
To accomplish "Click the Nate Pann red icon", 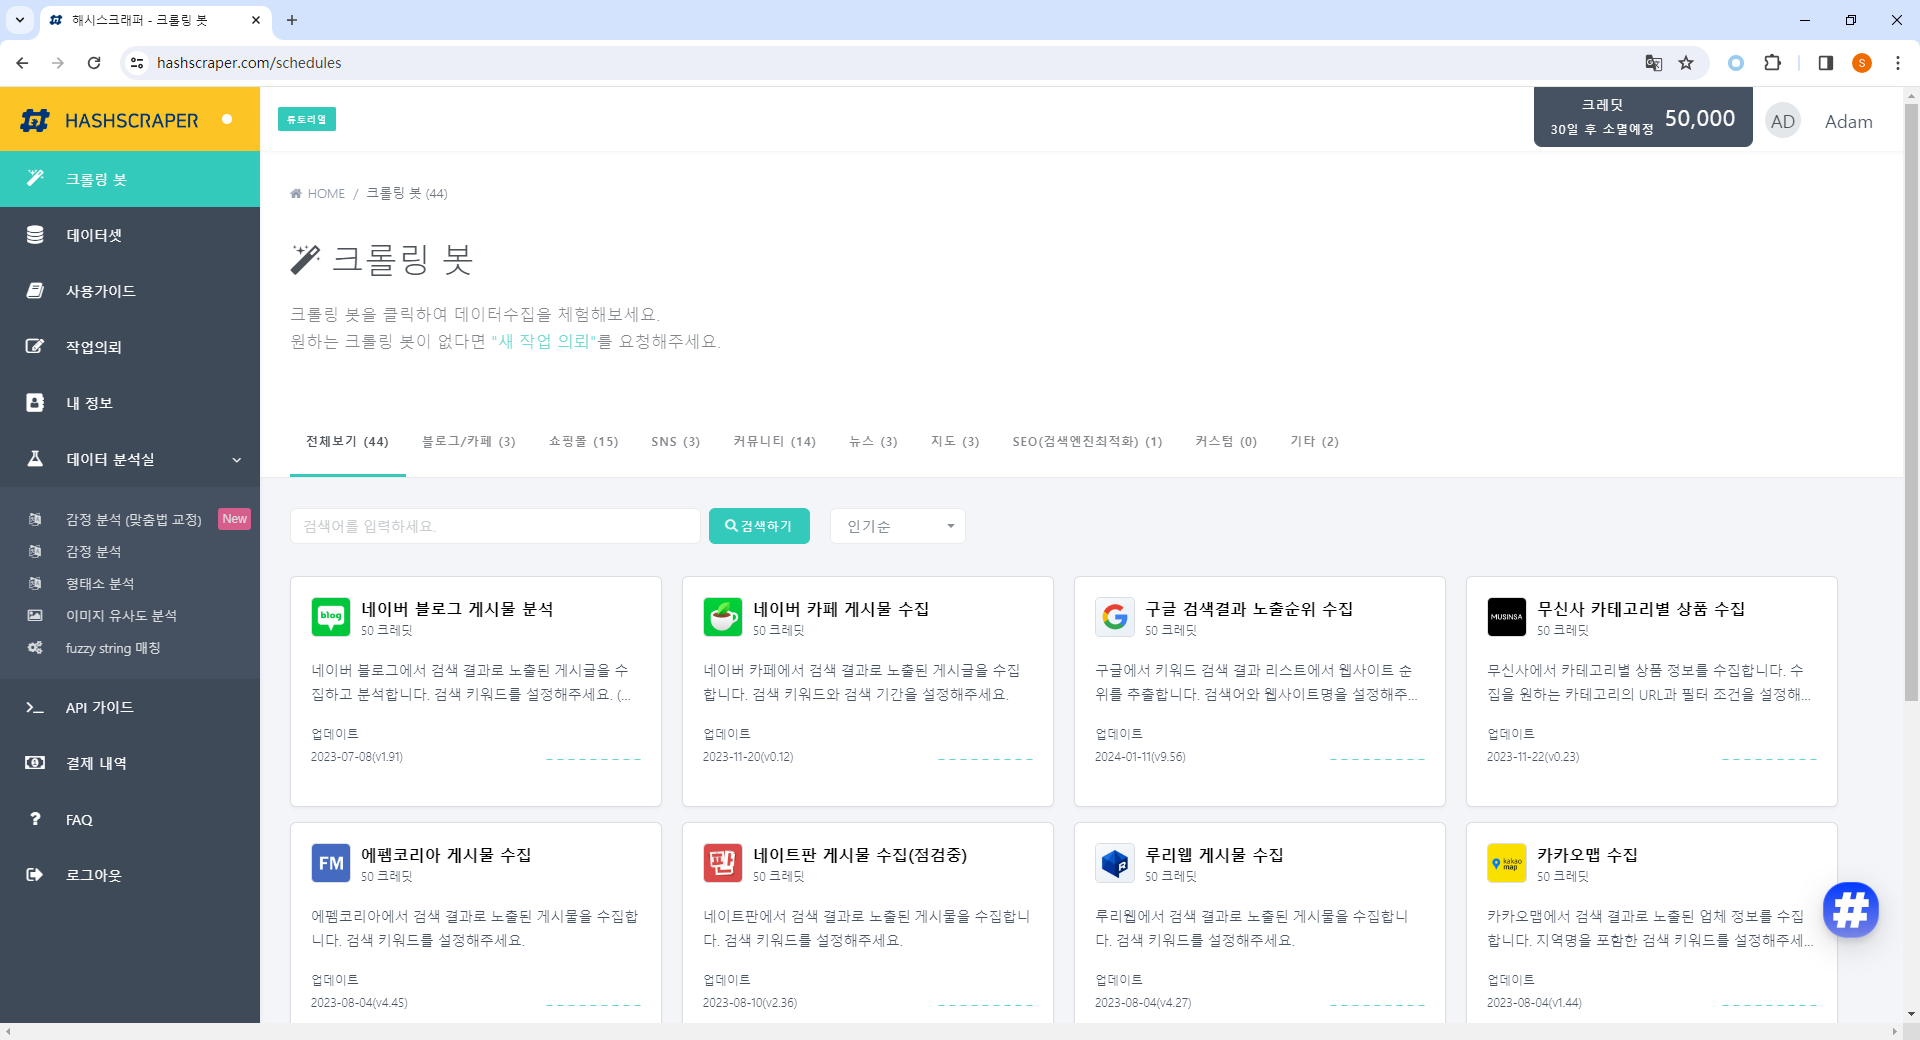I will (723, 863).
